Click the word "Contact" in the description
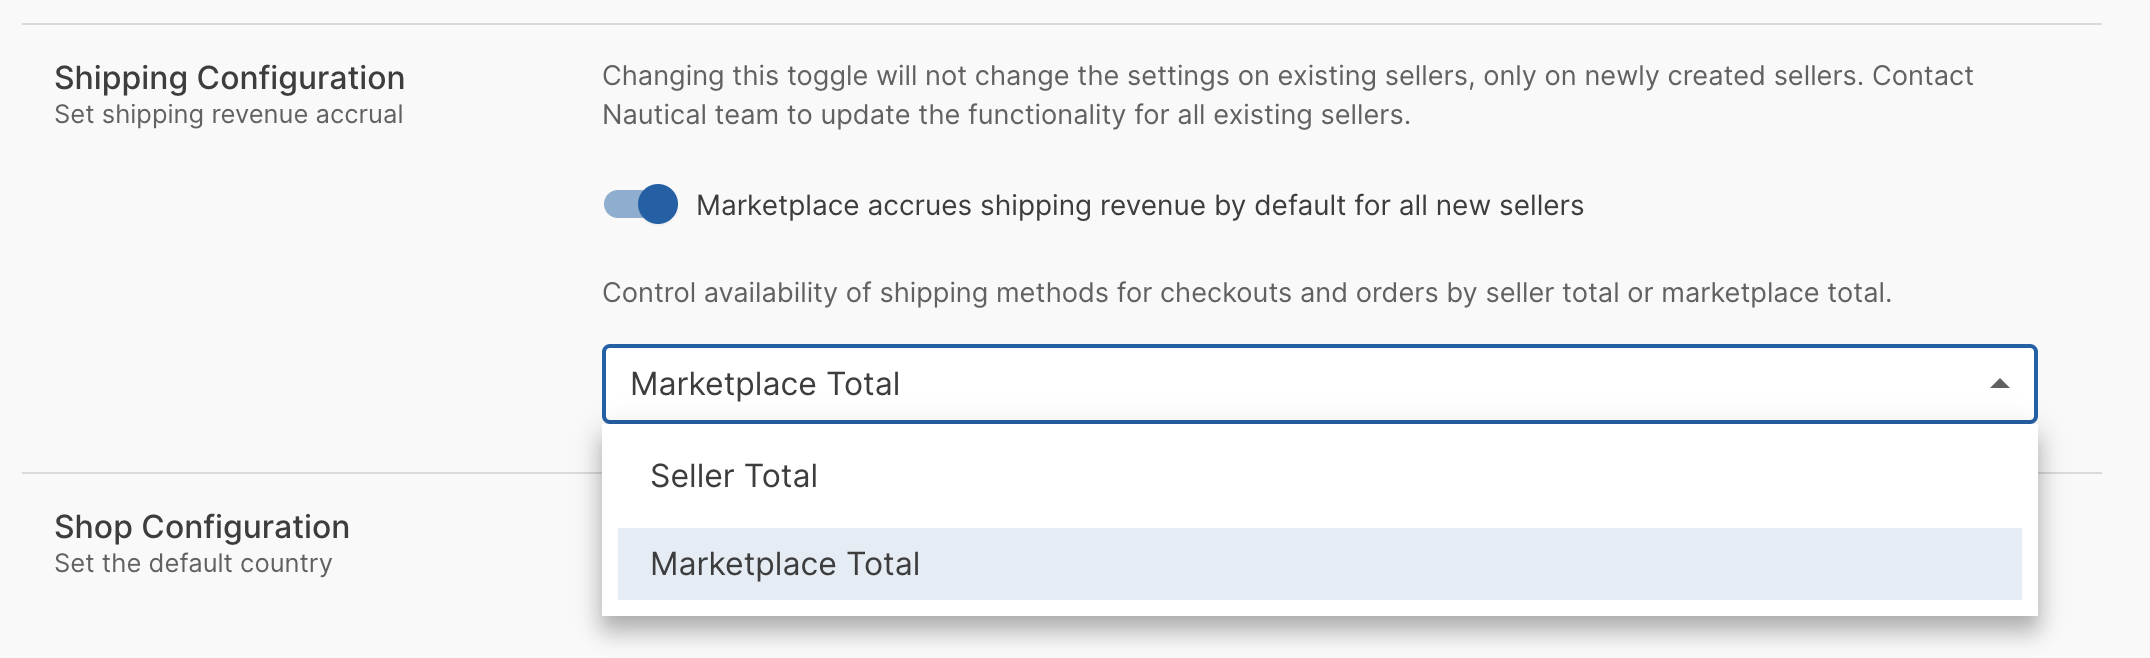The image size is (2150, 658). coord(1922,76)
